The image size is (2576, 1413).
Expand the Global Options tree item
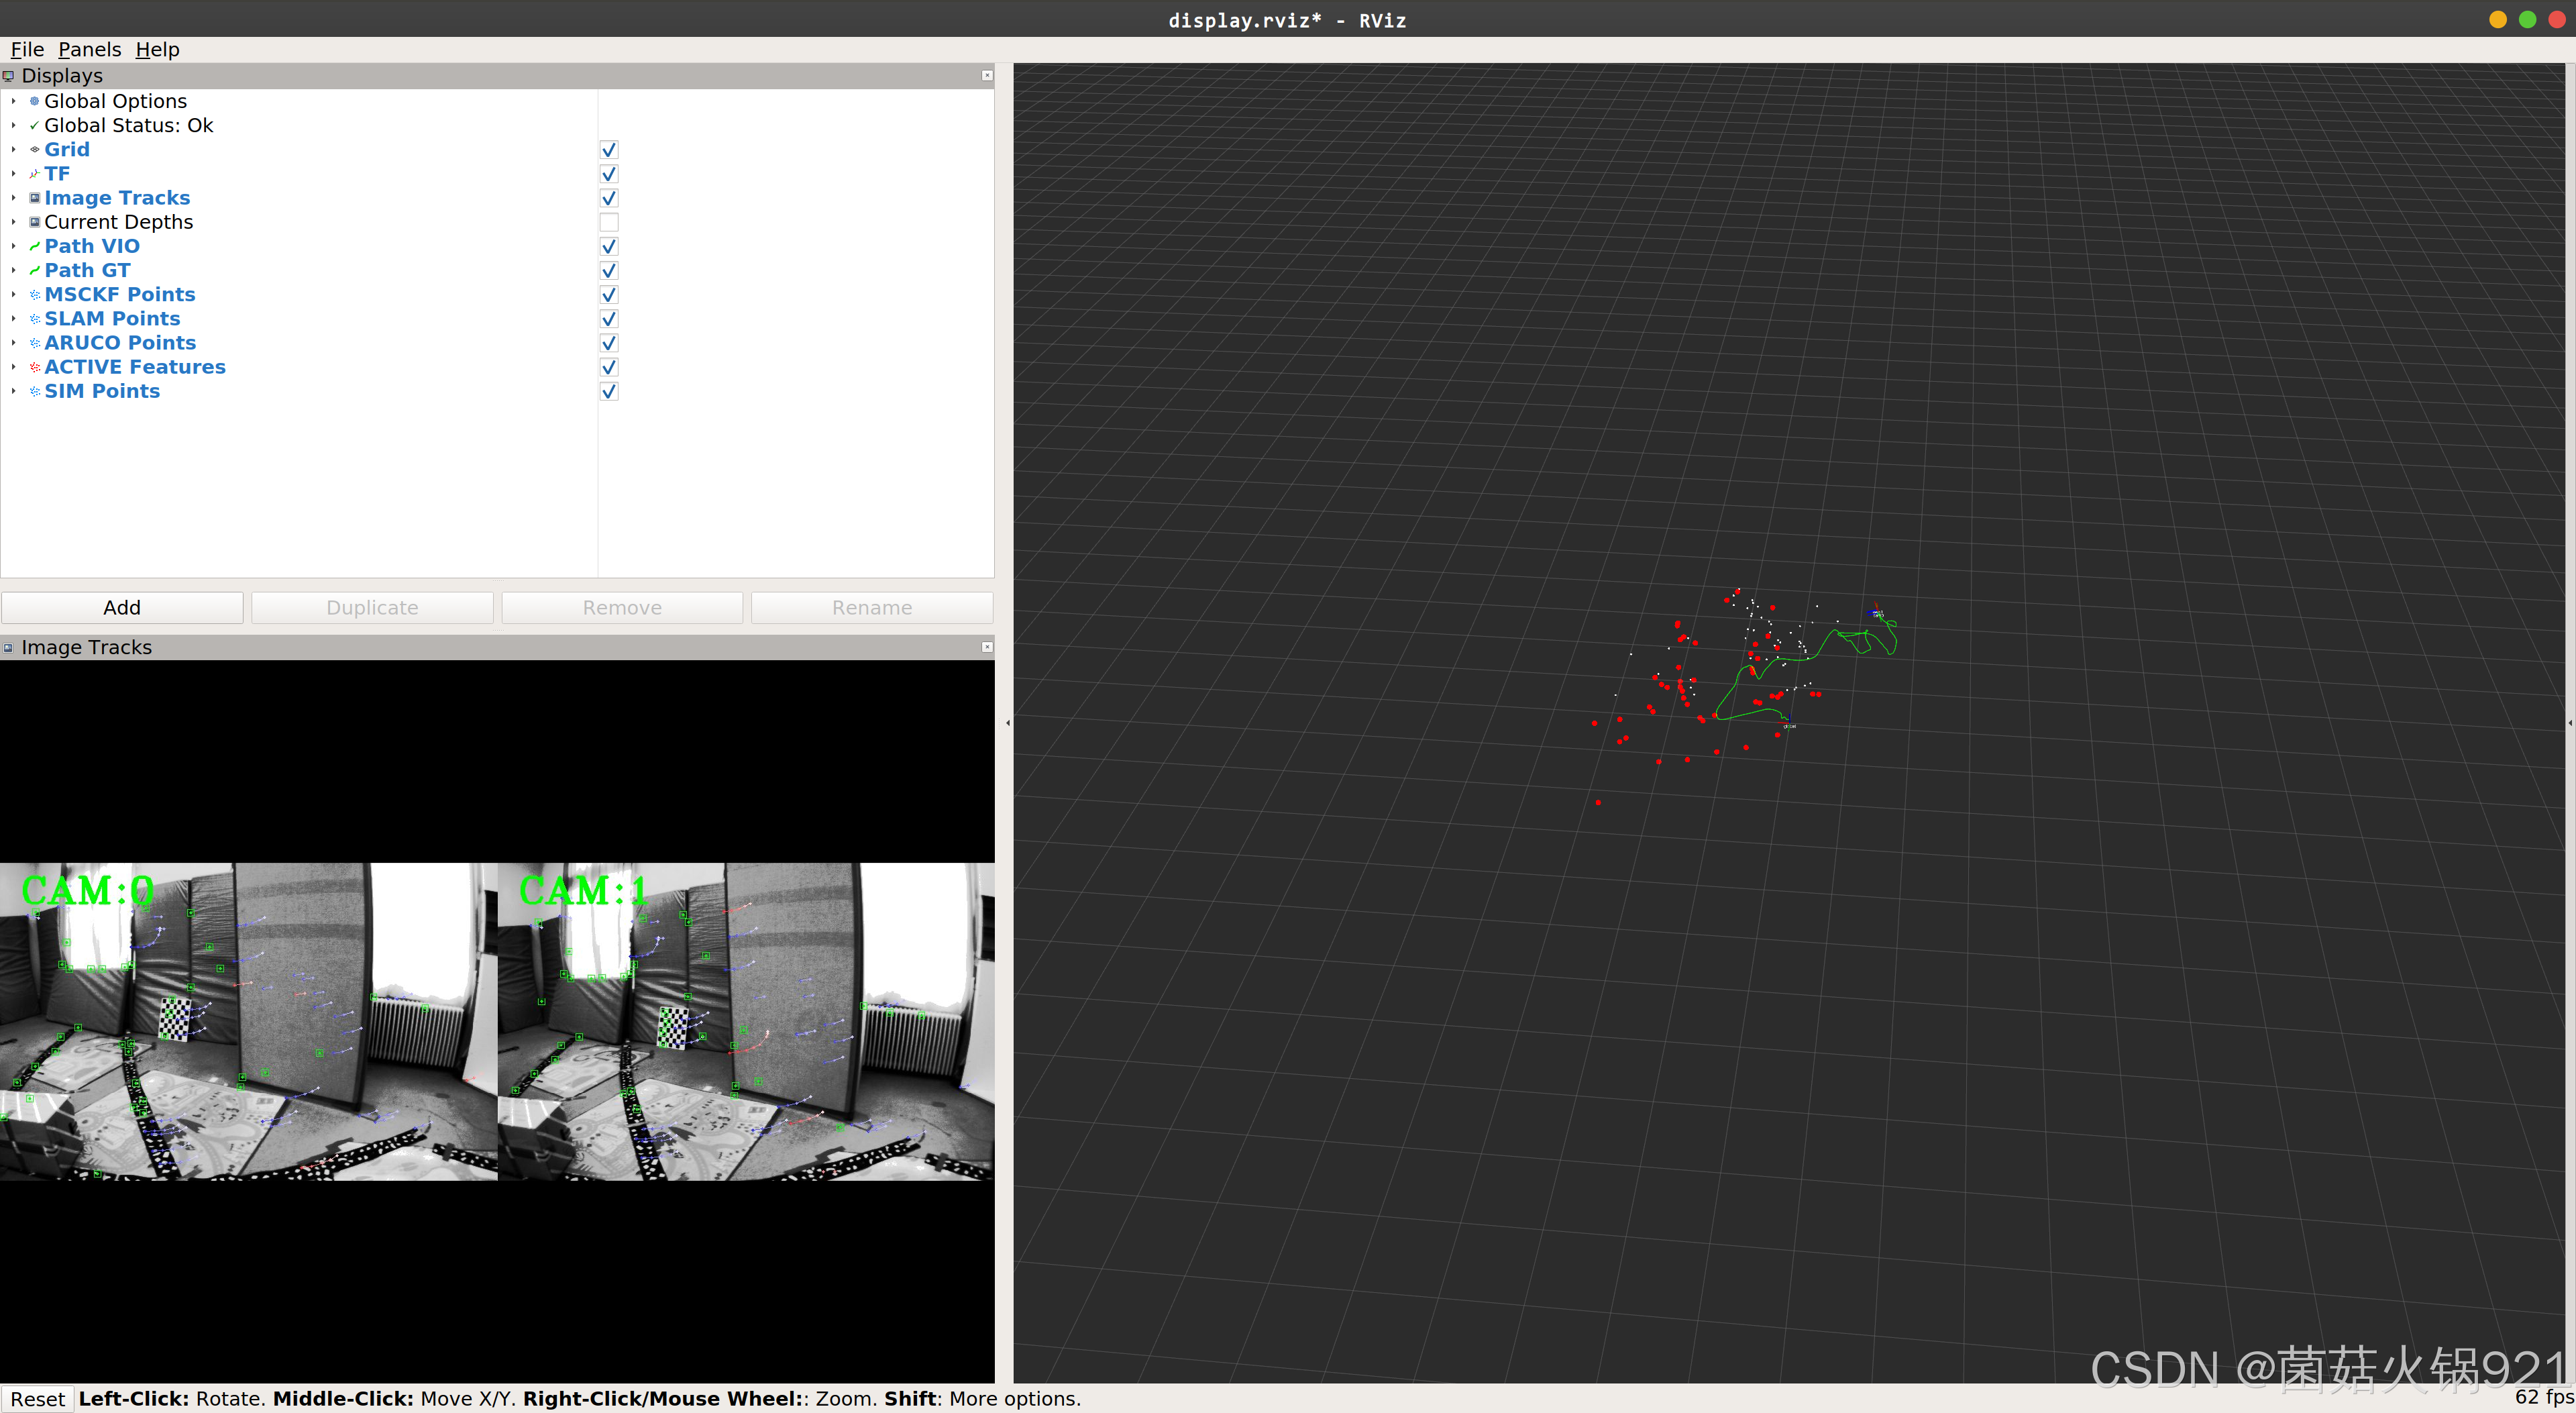point(13,101)
